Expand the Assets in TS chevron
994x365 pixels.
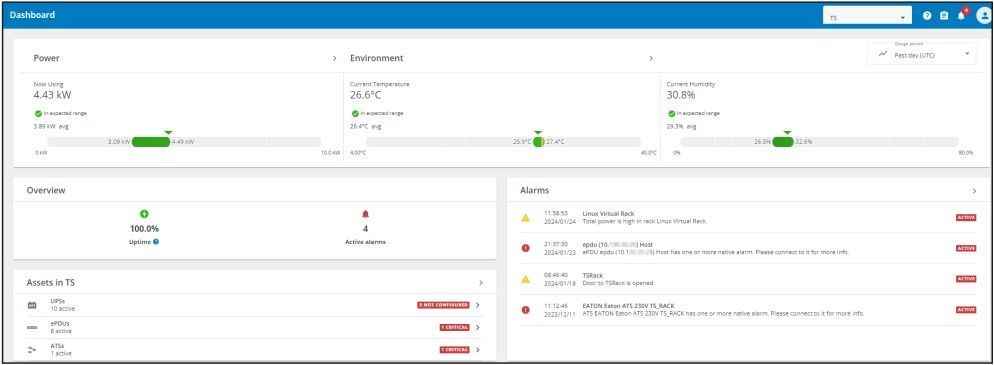click(x=481, y=283)
